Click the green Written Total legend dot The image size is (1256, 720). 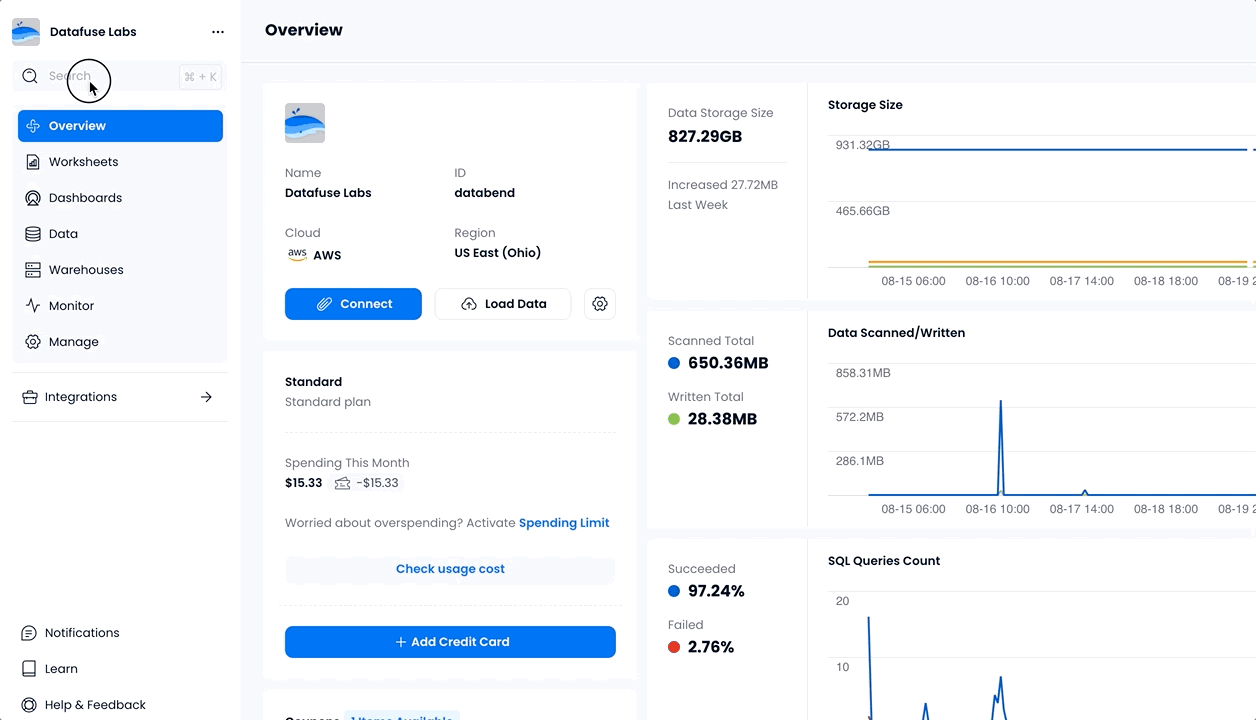(x=674, y=419)
